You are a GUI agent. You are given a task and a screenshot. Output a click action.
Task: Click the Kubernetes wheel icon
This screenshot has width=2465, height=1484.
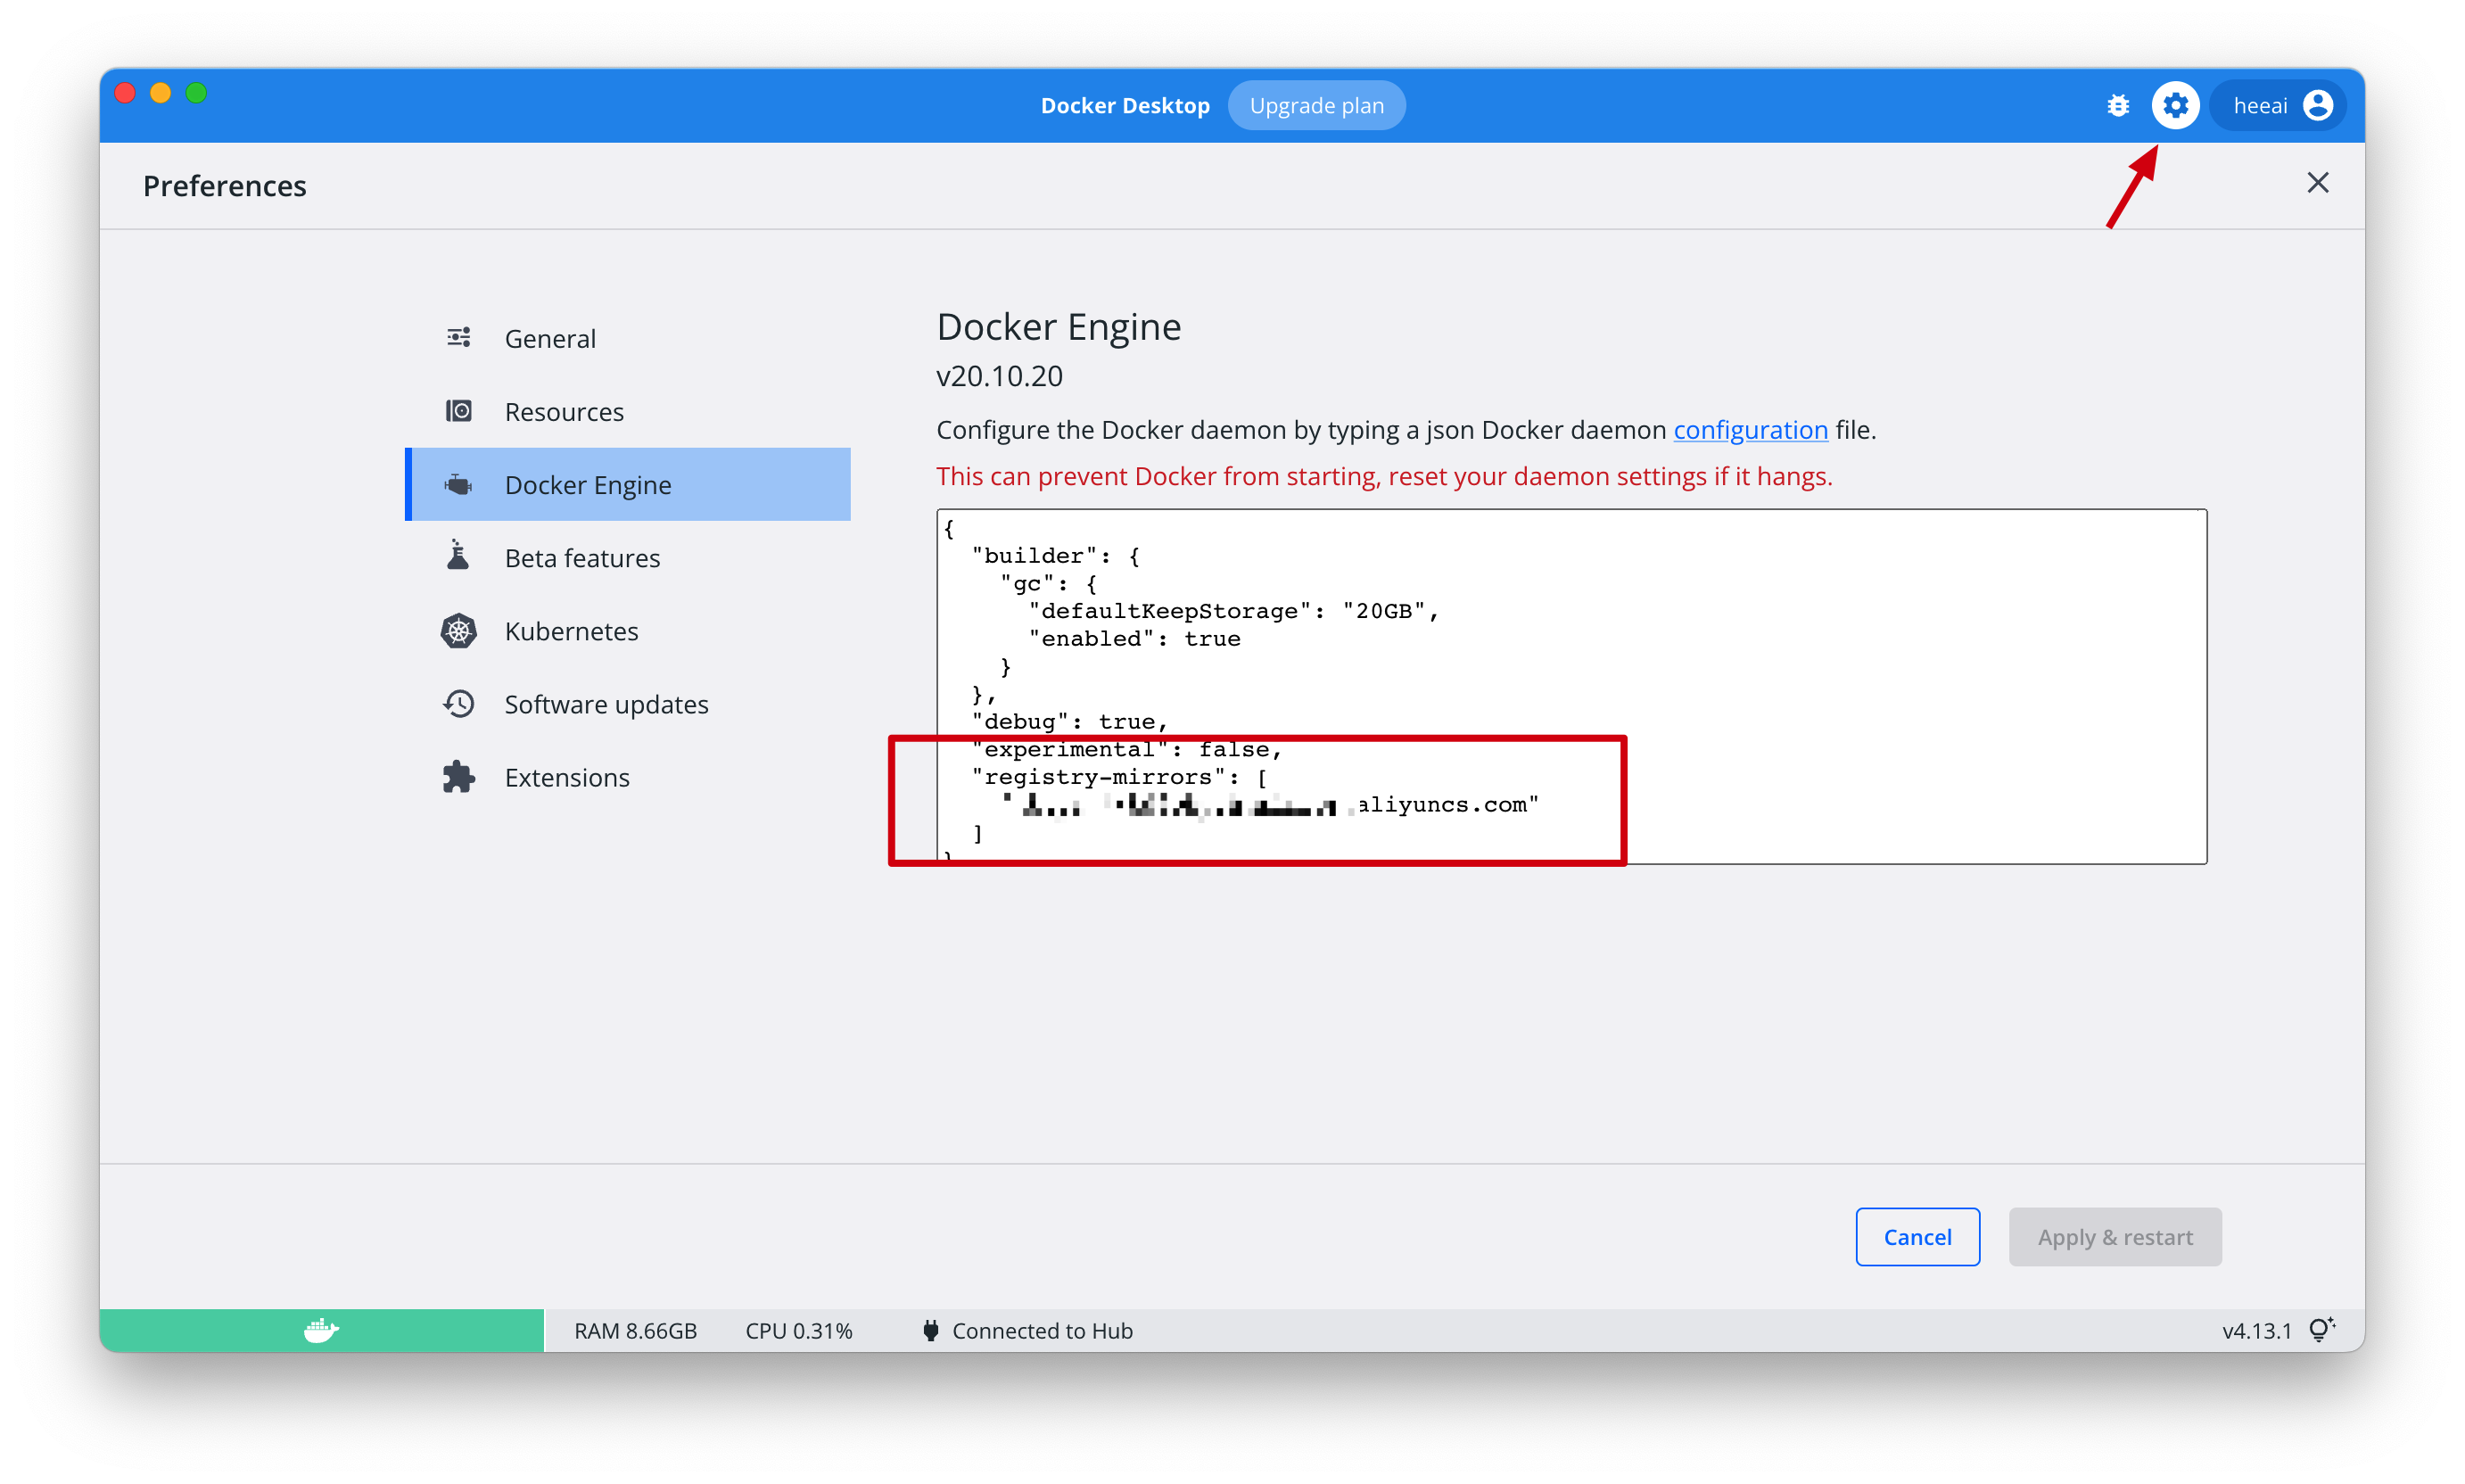coord(458,631)
